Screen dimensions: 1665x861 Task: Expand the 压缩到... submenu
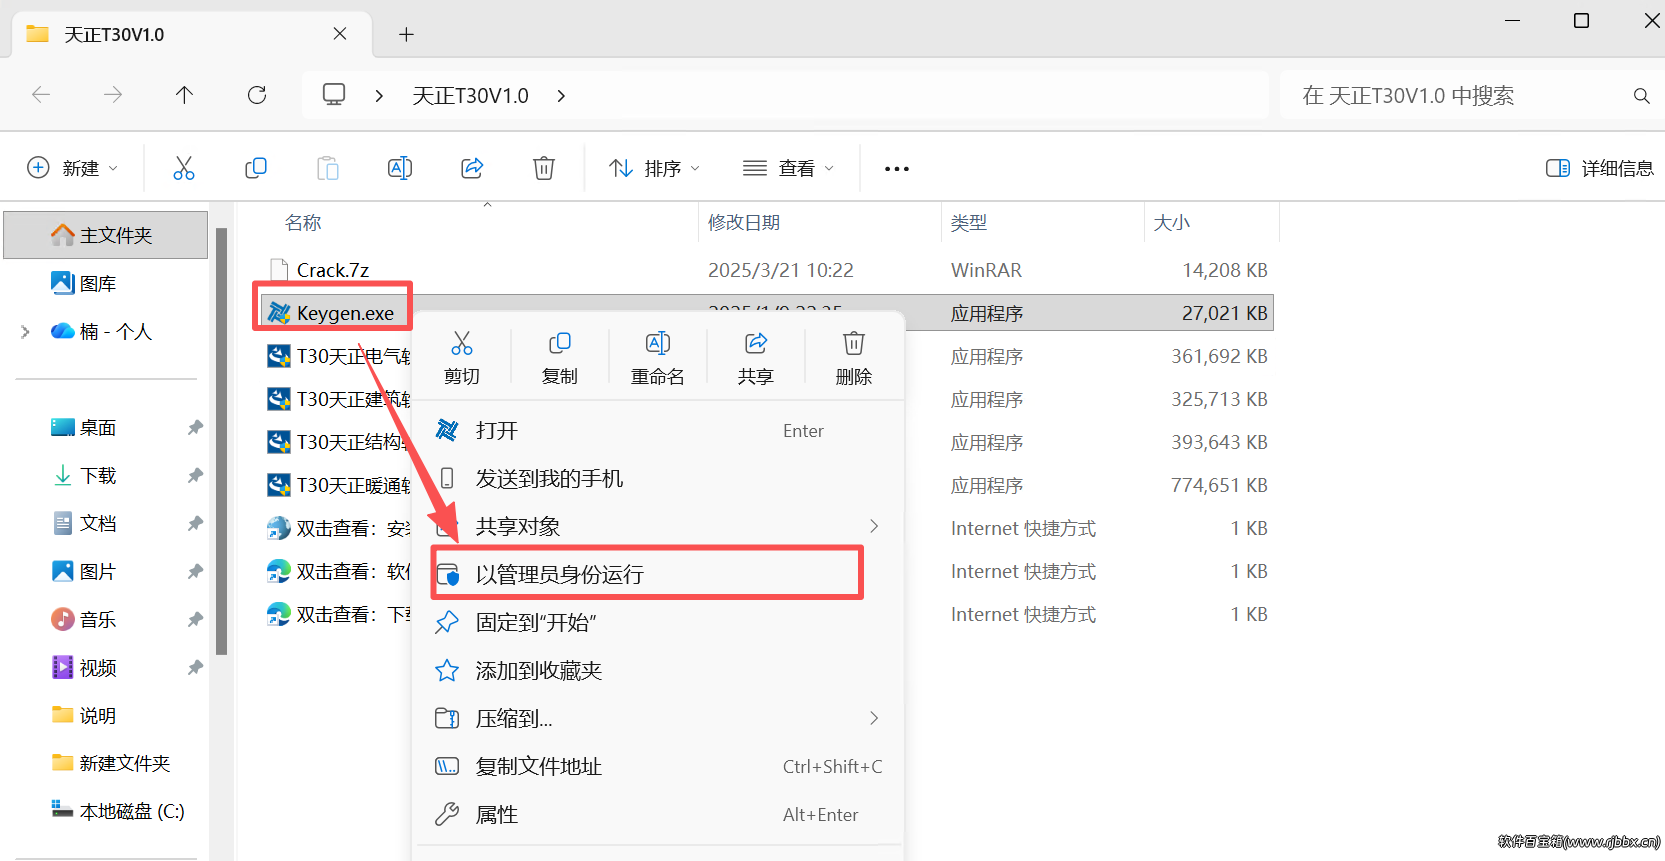click(874, 718)
